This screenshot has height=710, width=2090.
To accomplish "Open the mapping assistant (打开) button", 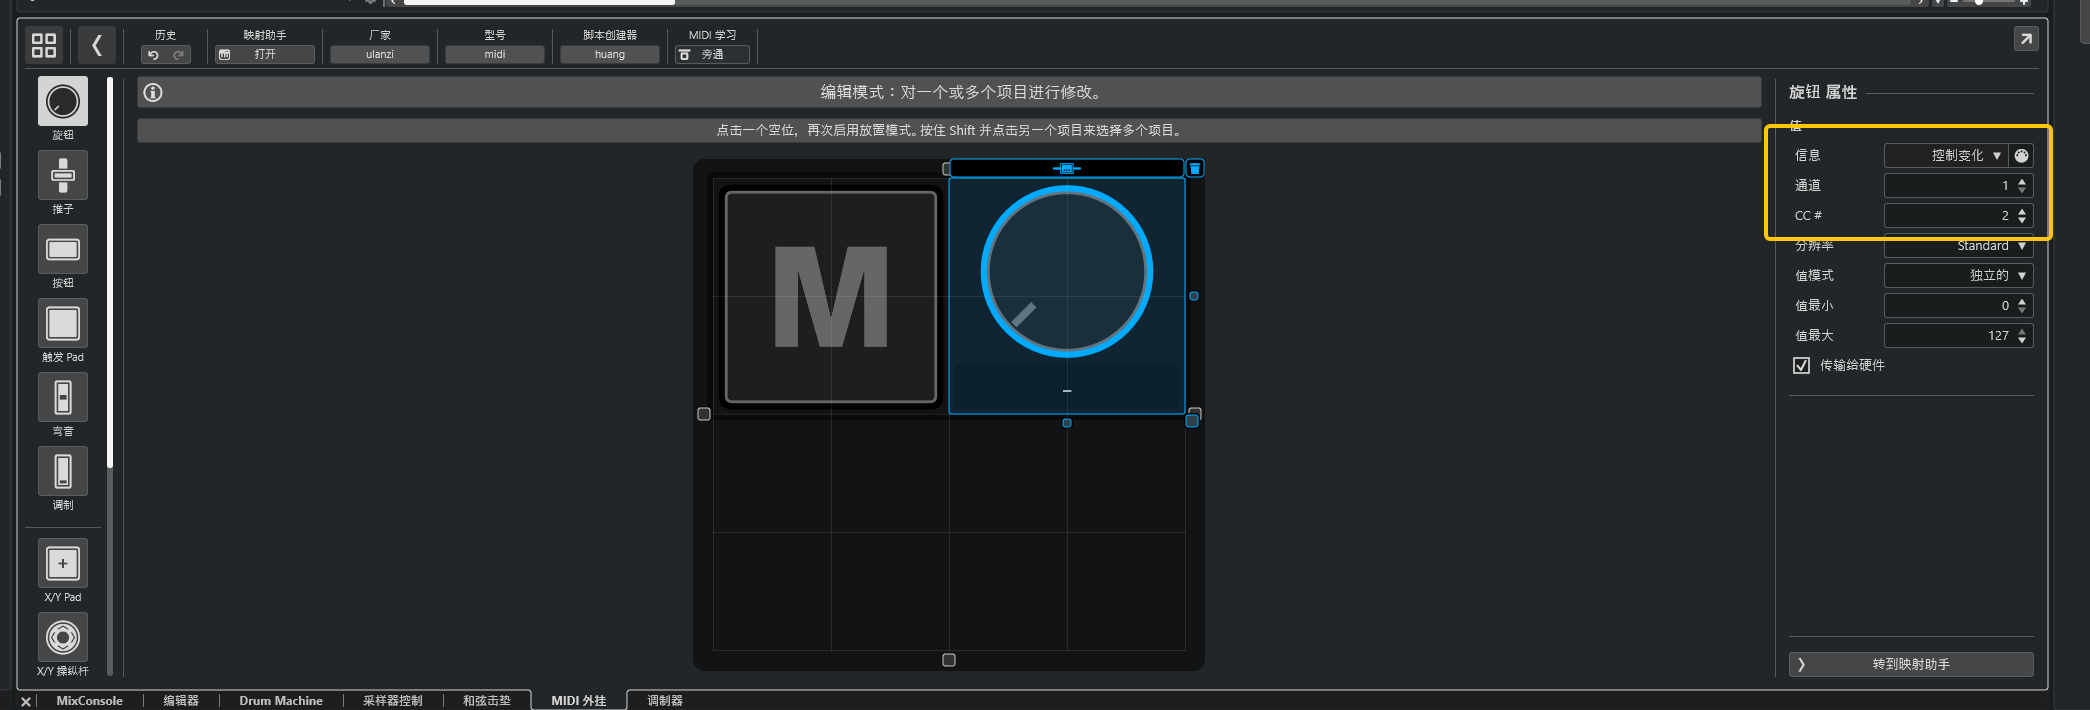I will click(265, 55).
